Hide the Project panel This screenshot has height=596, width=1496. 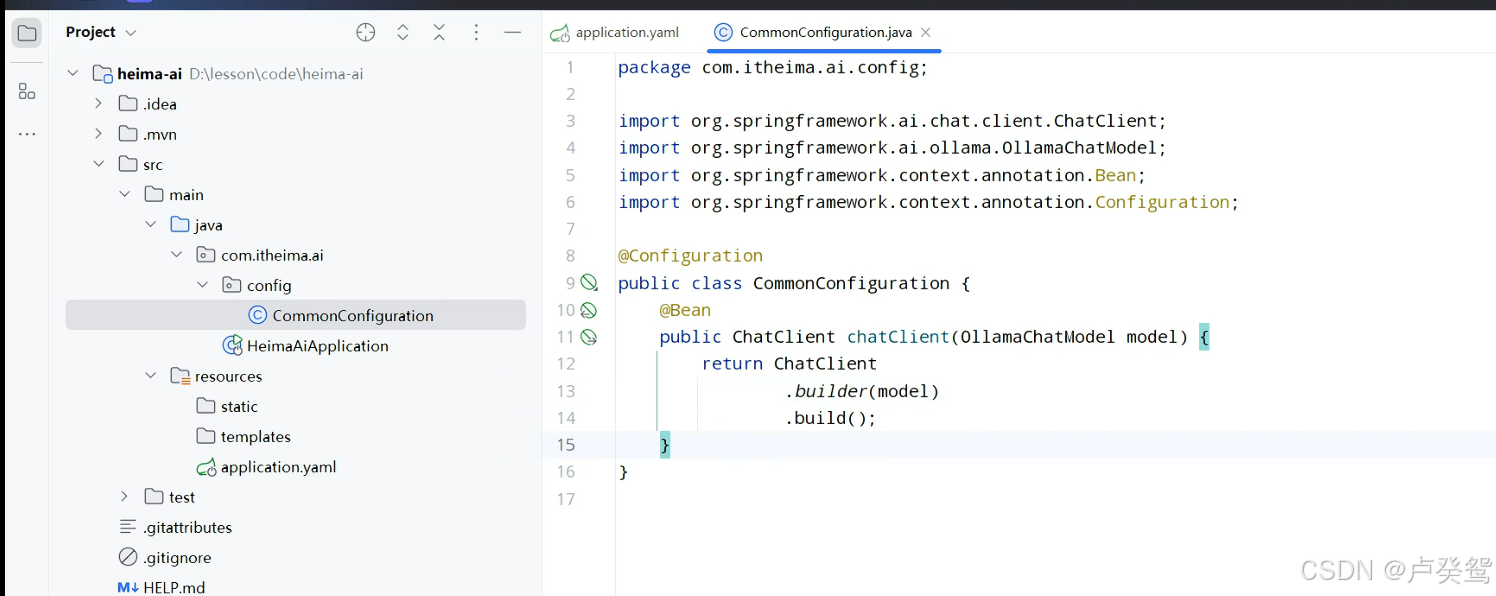513,33
